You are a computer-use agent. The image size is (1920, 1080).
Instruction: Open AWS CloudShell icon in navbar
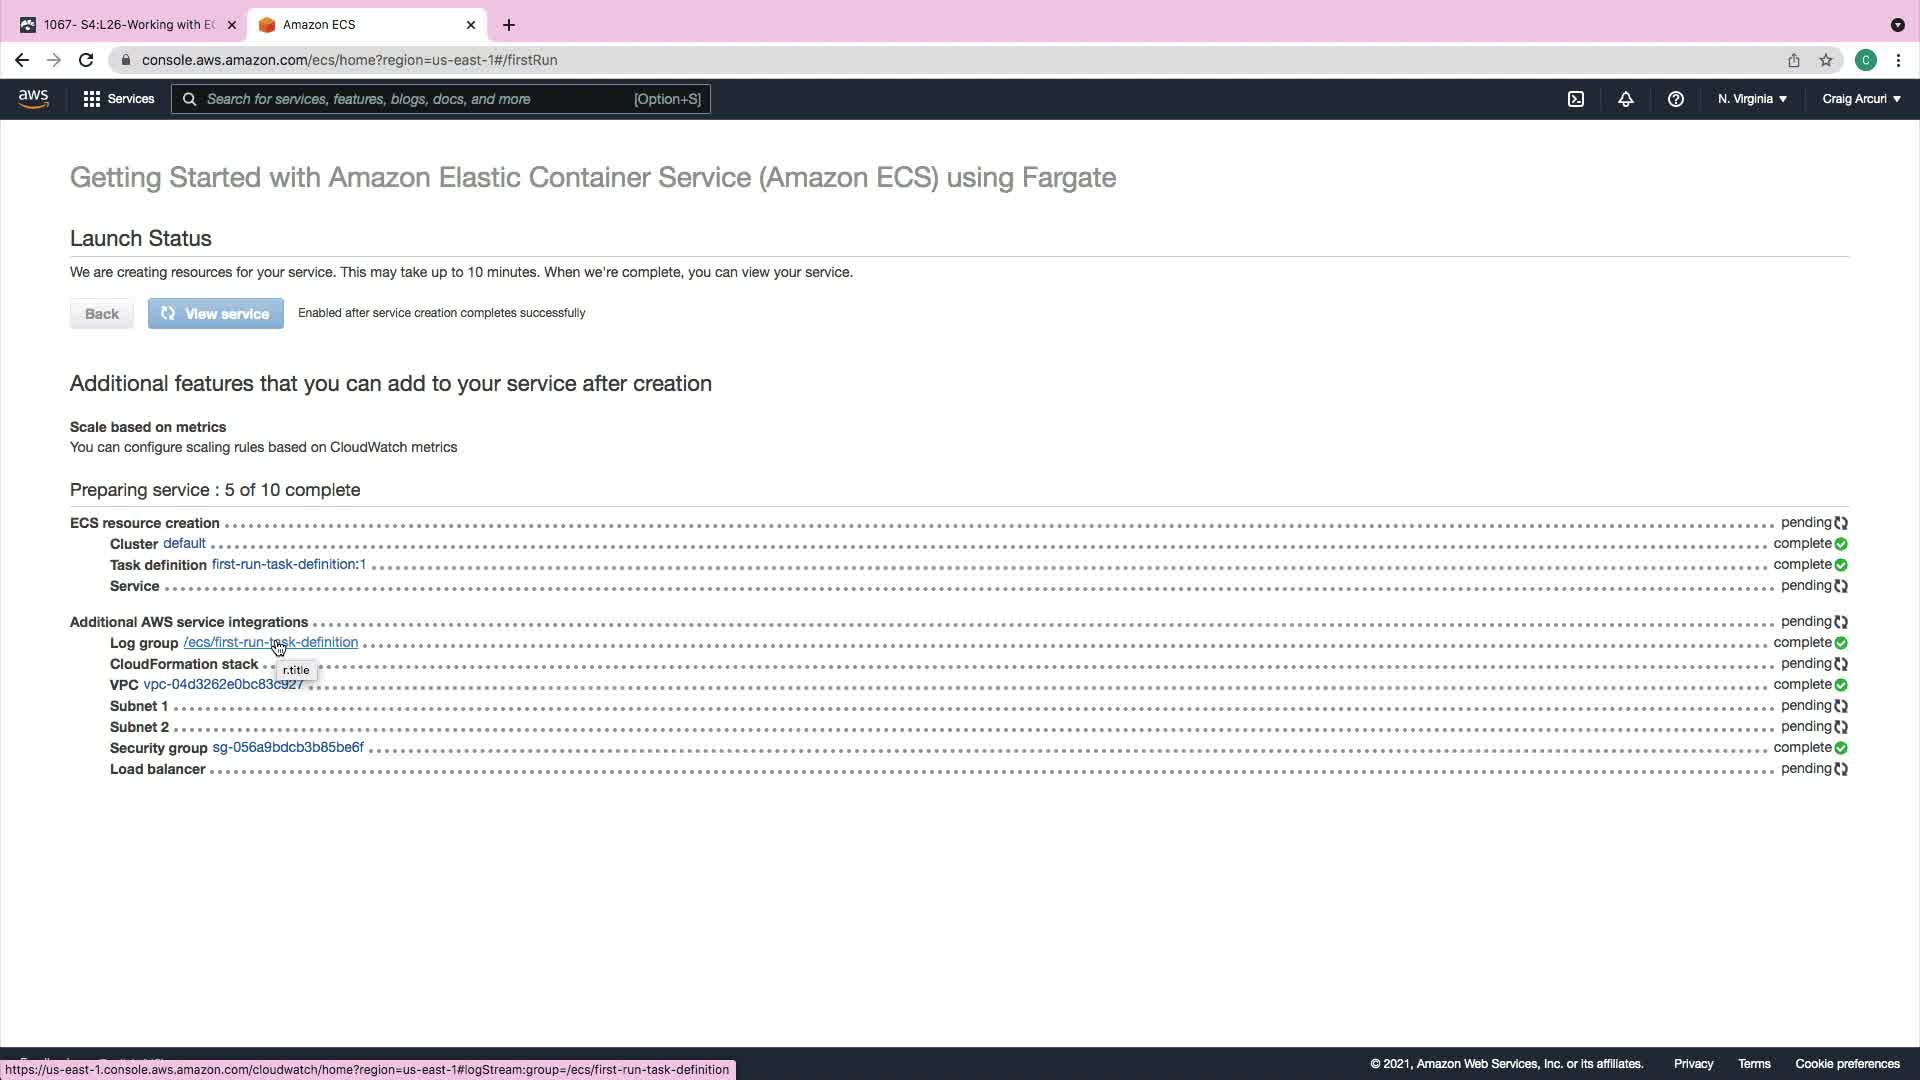click(x=1576, y=99)
